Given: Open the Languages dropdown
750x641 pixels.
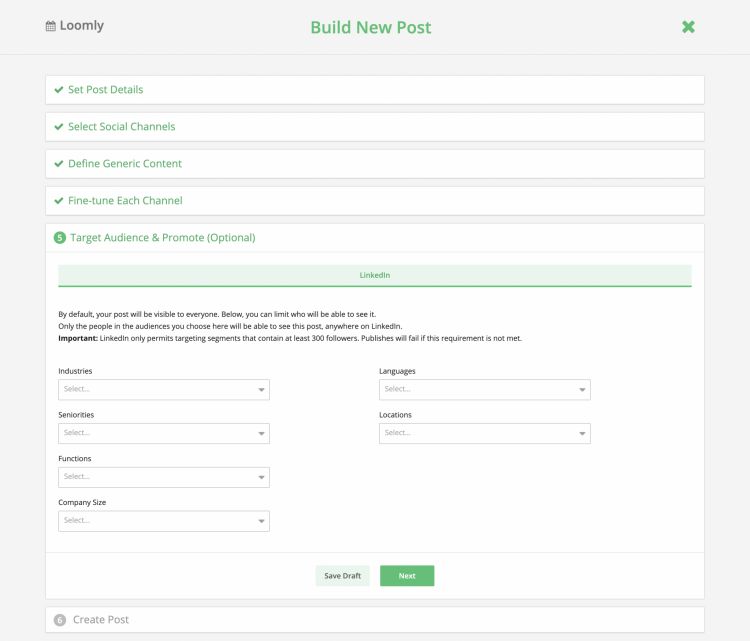Looking at the screenshot, I should [x=484, y=390].
